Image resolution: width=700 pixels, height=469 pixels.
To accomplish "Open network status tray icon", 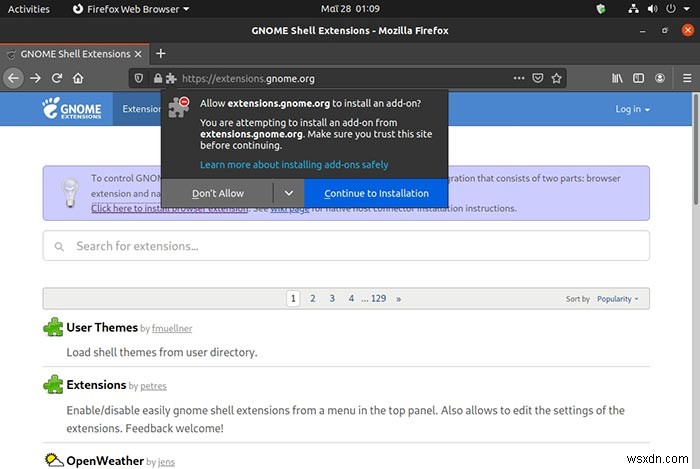I will click(633, 9).
